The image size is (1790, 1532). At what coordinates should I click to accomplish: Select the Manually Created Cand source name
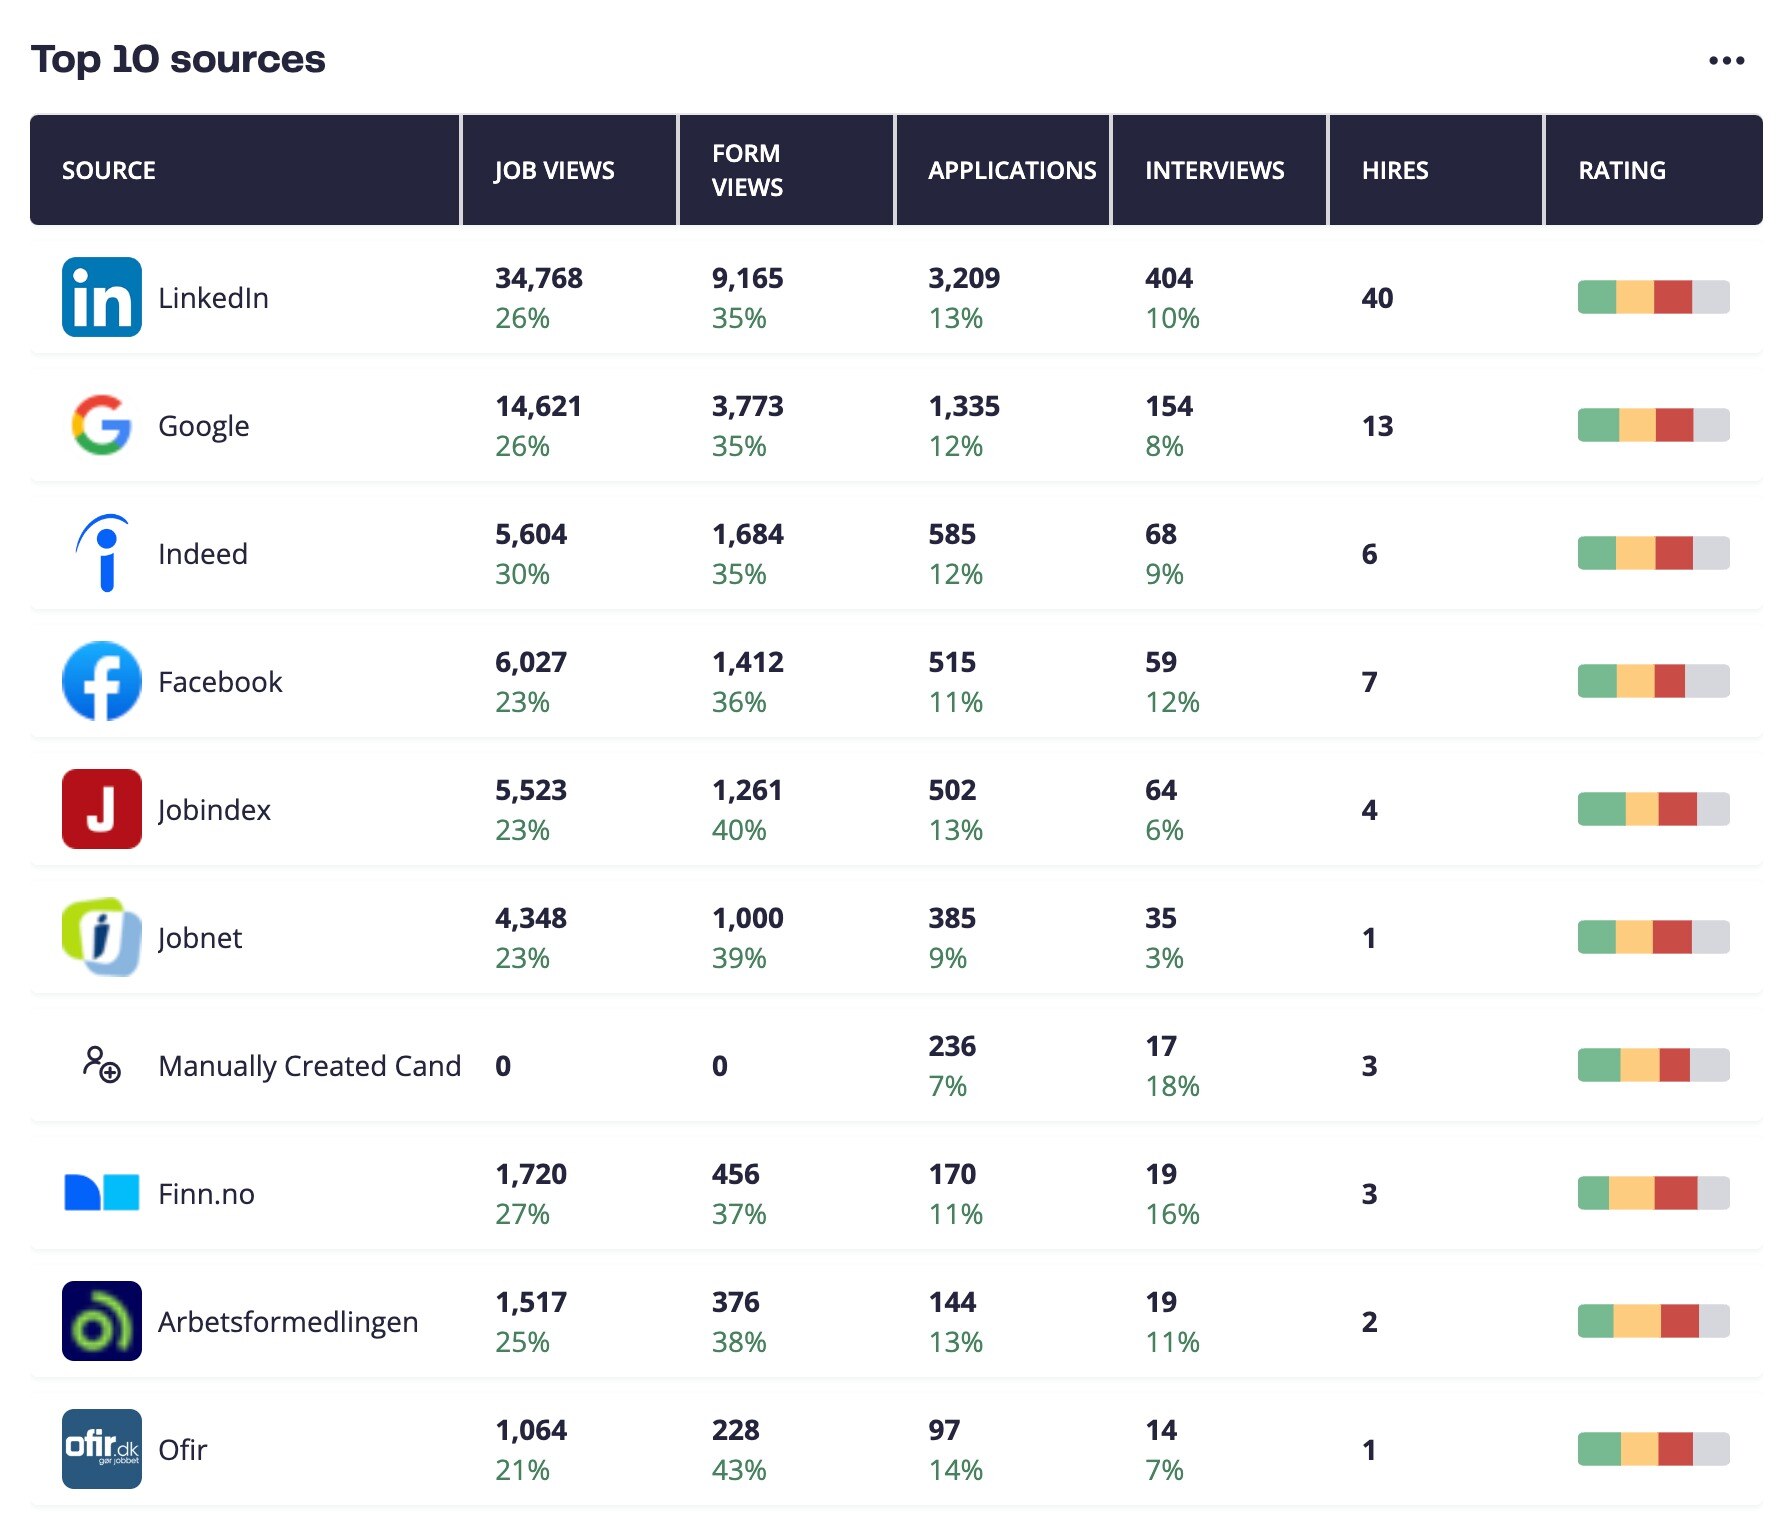[x=310, y=1065]
